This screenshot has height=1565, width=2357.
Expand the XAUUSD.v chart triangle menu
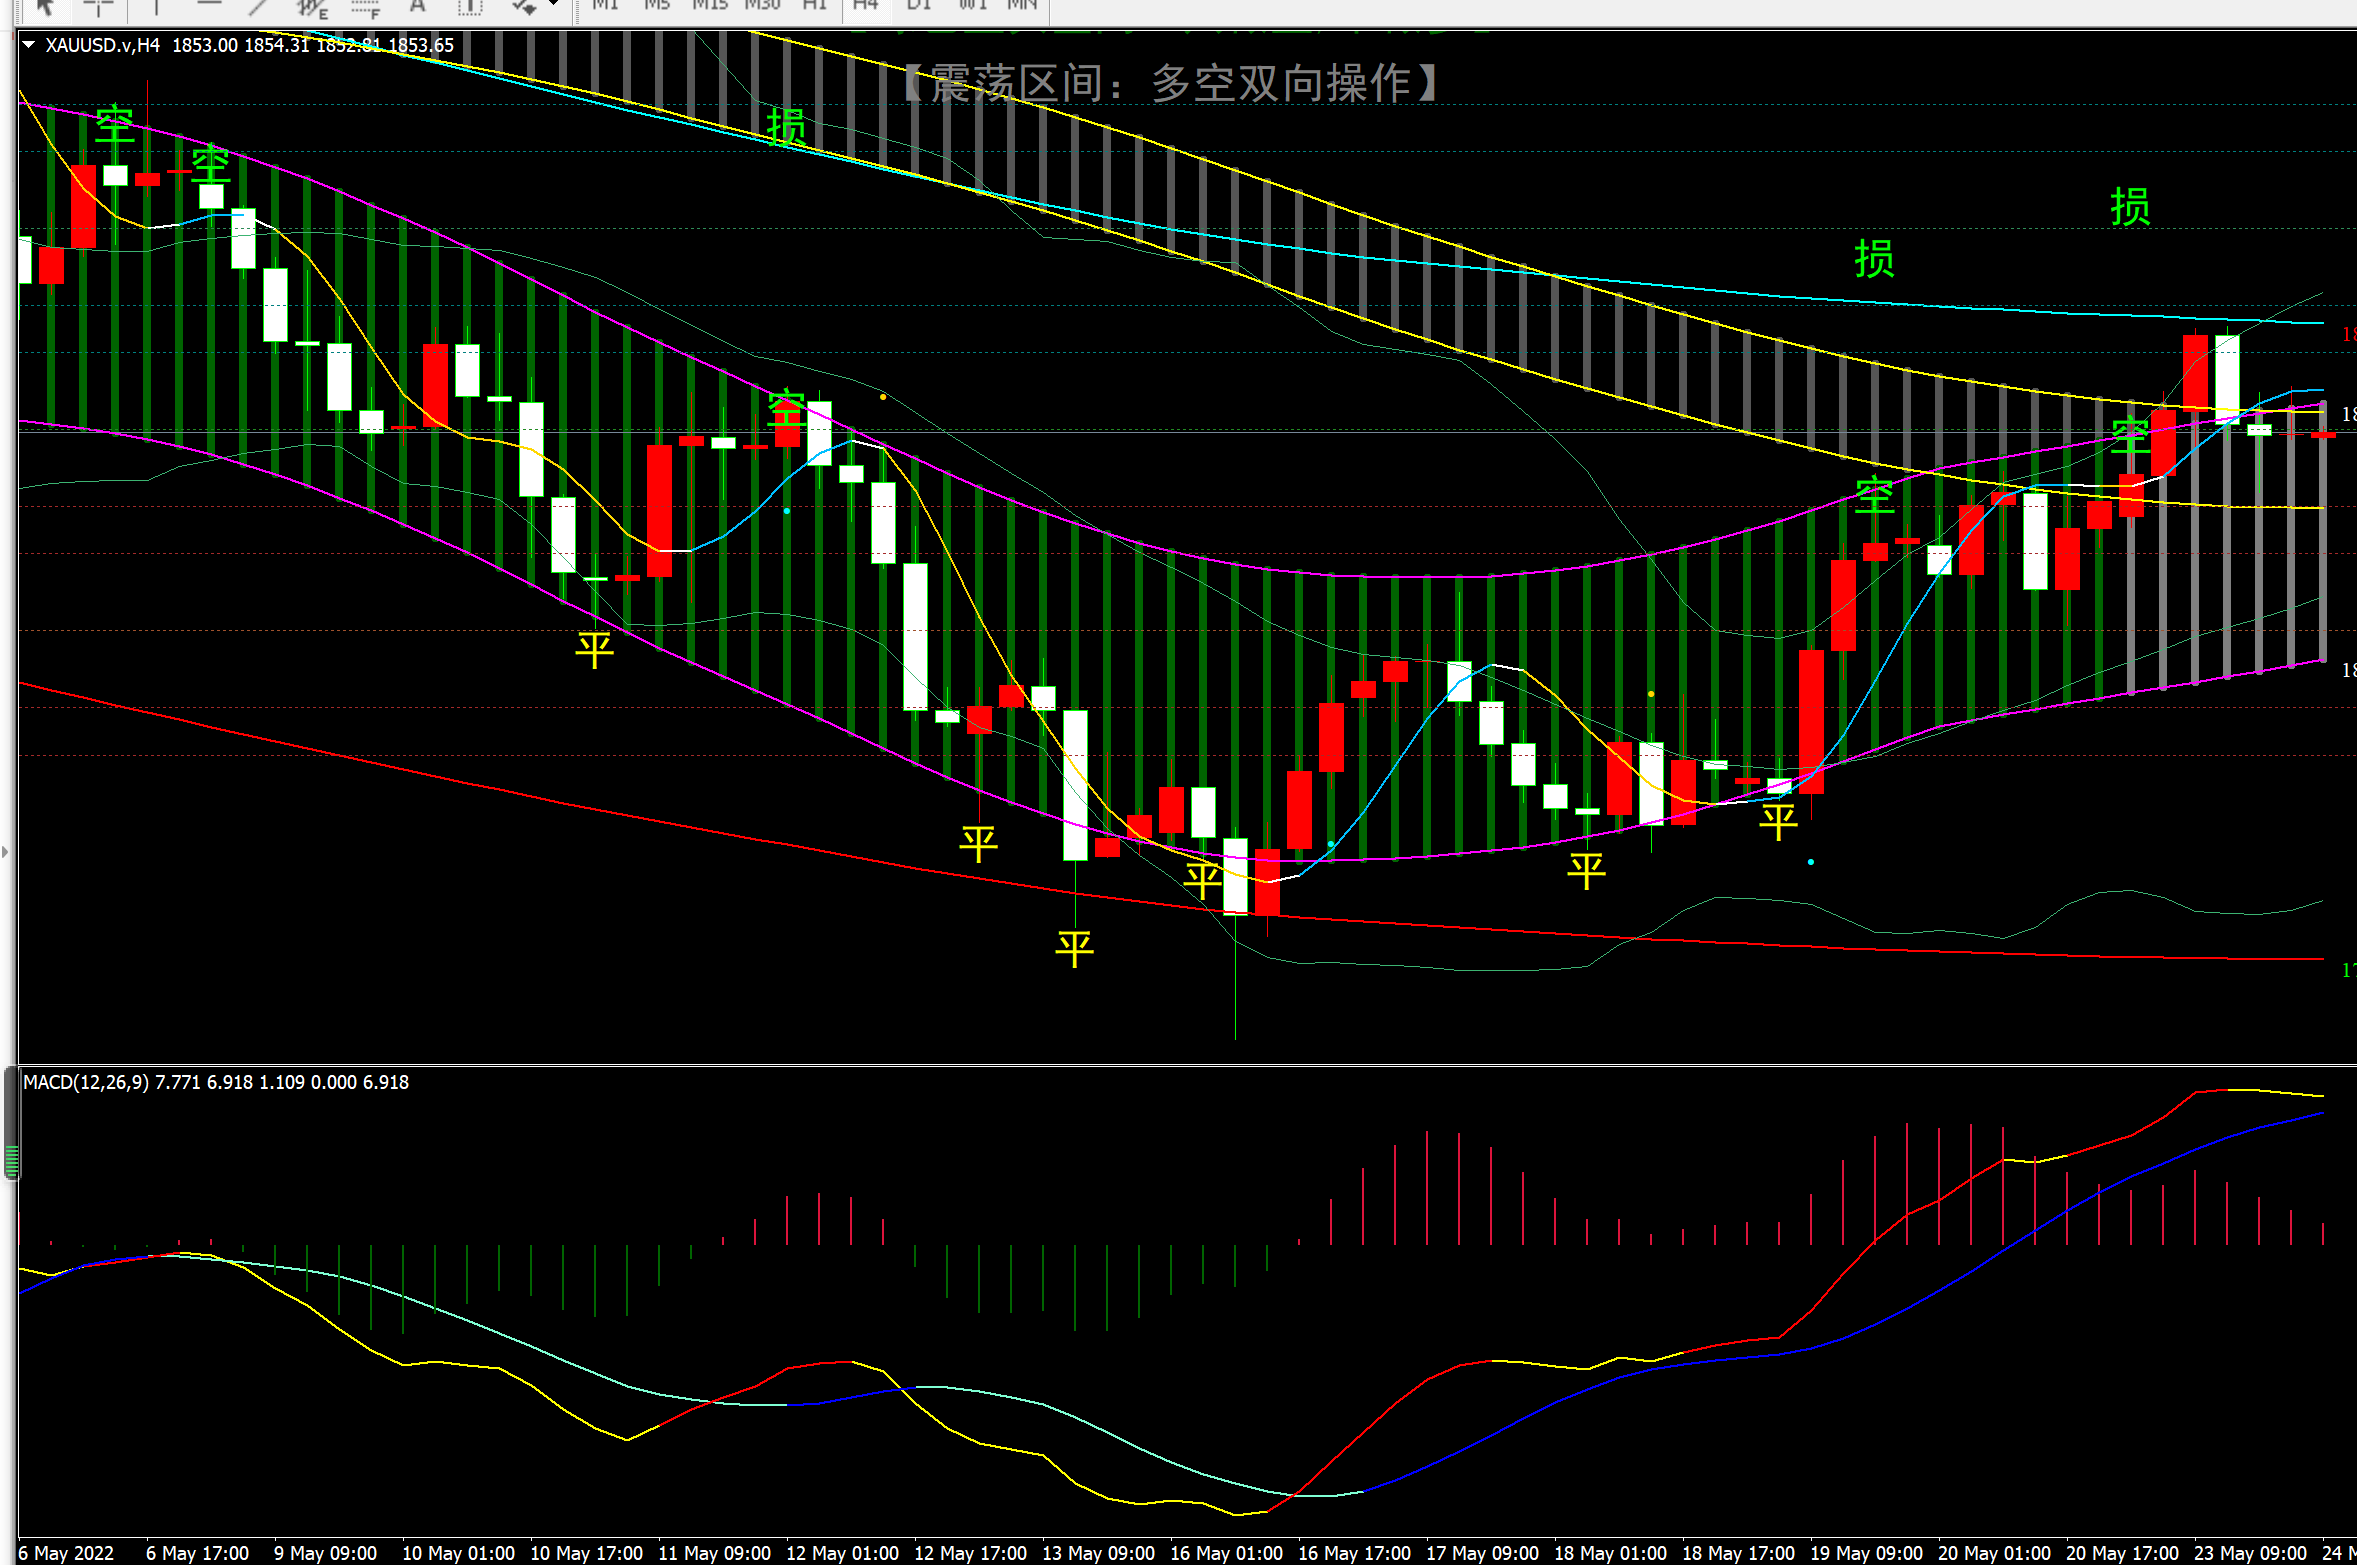29,44
